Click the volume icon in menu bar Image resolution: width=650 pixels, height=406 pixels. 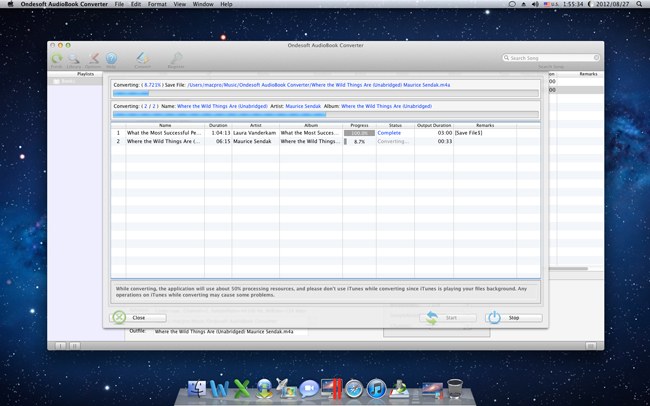click(x=535, y=4)
